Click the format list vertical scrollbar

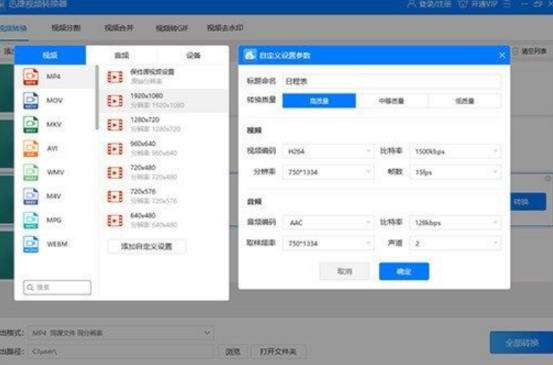point(97,97)
